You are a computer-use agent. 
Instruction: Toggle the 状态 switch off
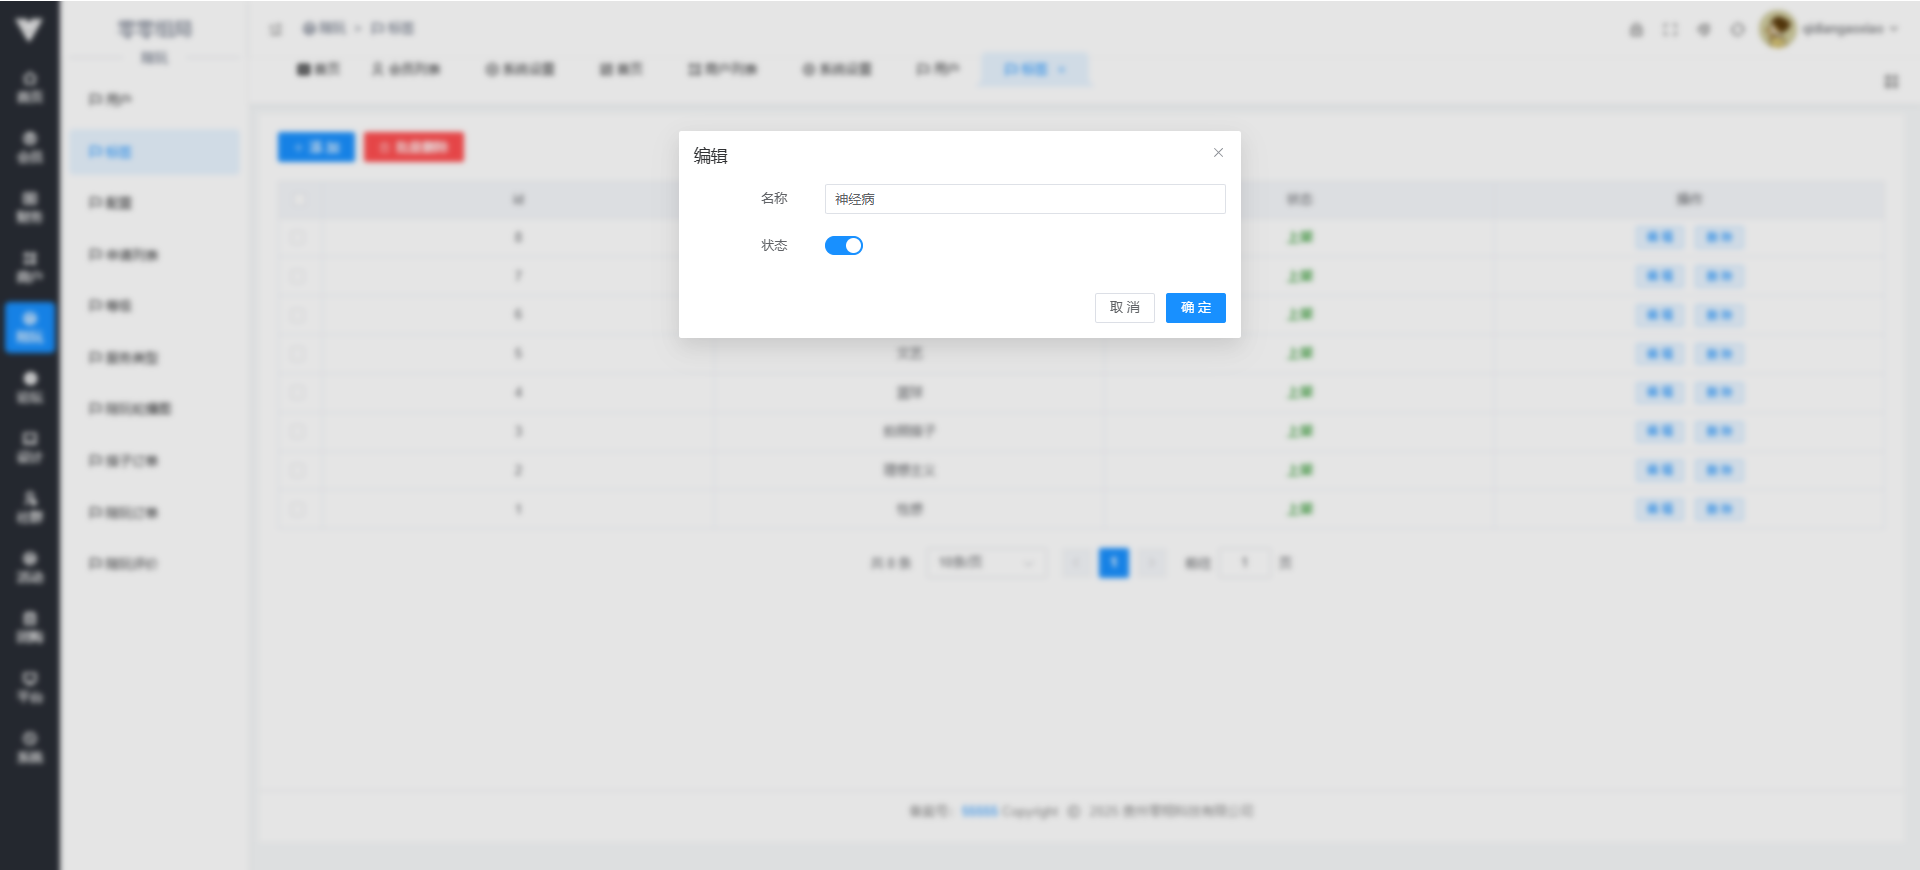843,246
